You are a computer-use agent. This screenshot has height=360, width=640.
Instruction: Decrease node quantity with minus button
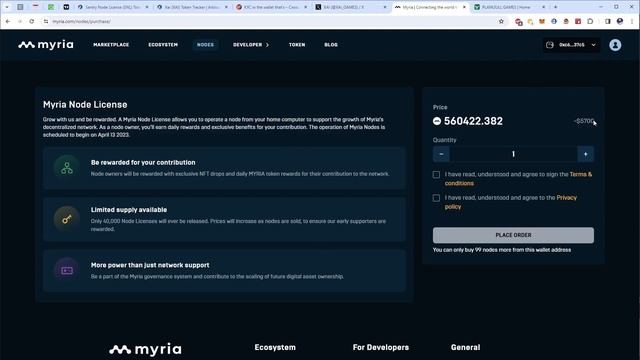click(x=441, y=154)
